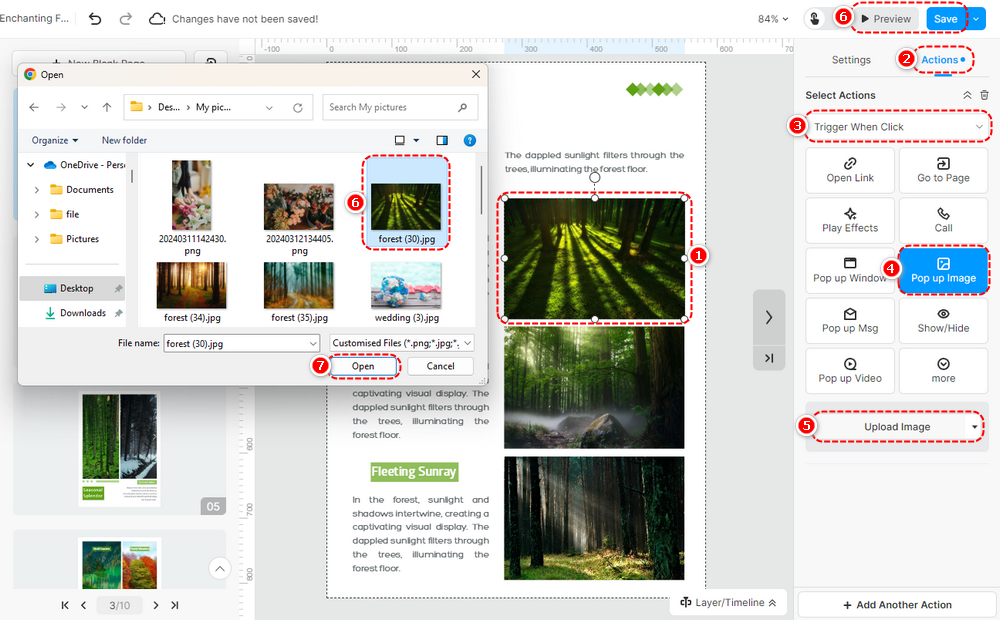Image resolution: width=1000 pixels, height=620 pixels.
Task: Refresh the My pictures folder
Action: [x=297, y=108]
